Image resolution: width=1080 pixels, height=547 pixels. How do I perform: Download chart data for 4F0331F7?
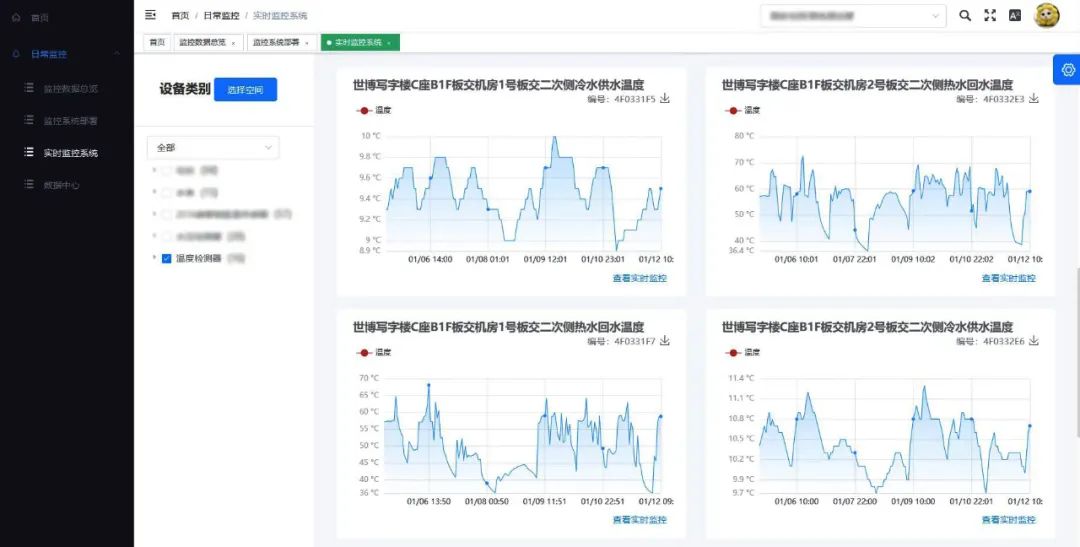tap(665, 340)
